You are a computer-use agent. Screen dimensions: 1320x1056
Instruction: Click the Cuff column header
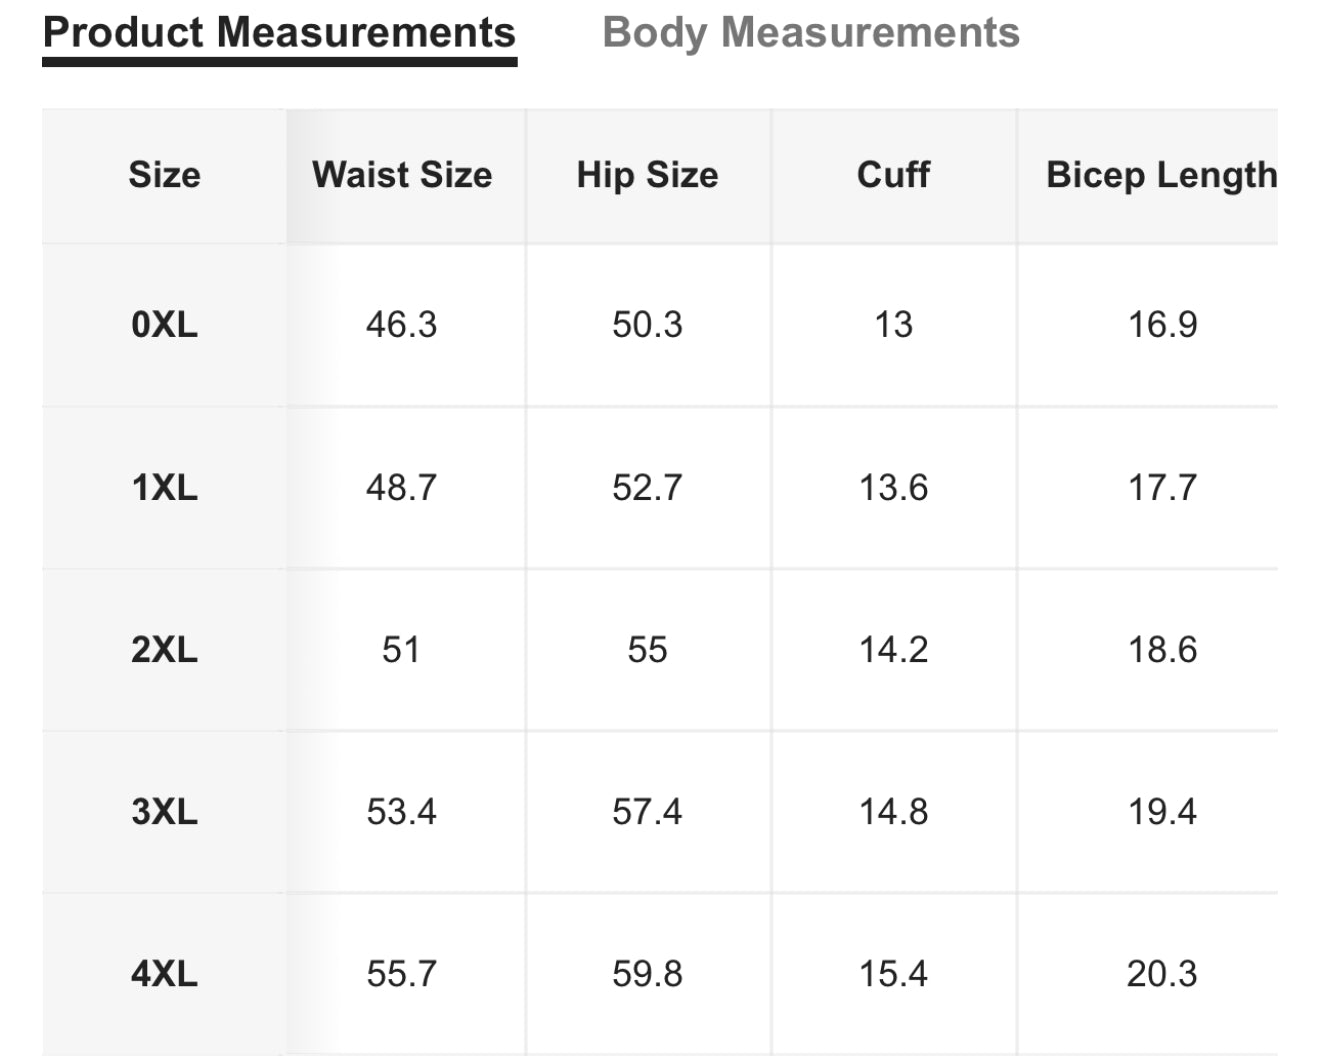[x=893, y=175]
